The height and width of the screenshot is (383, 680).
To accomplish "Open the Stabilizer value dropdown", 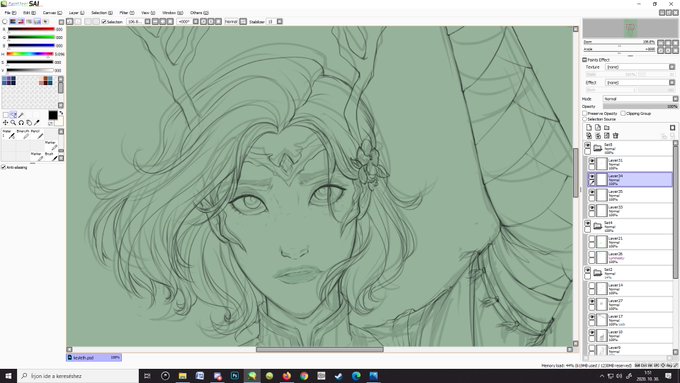I will click(280, 21).
